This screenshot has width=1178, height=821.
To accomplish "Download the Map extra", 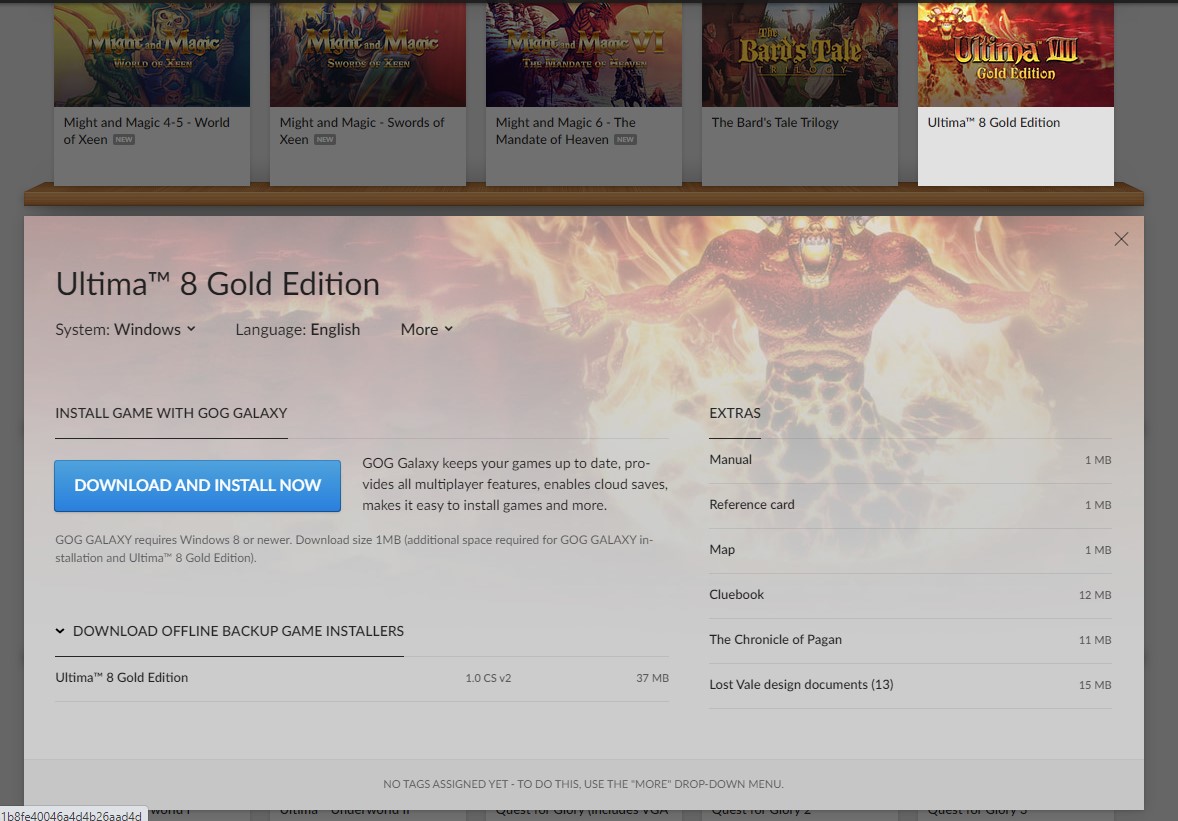I will pos(910,550).
